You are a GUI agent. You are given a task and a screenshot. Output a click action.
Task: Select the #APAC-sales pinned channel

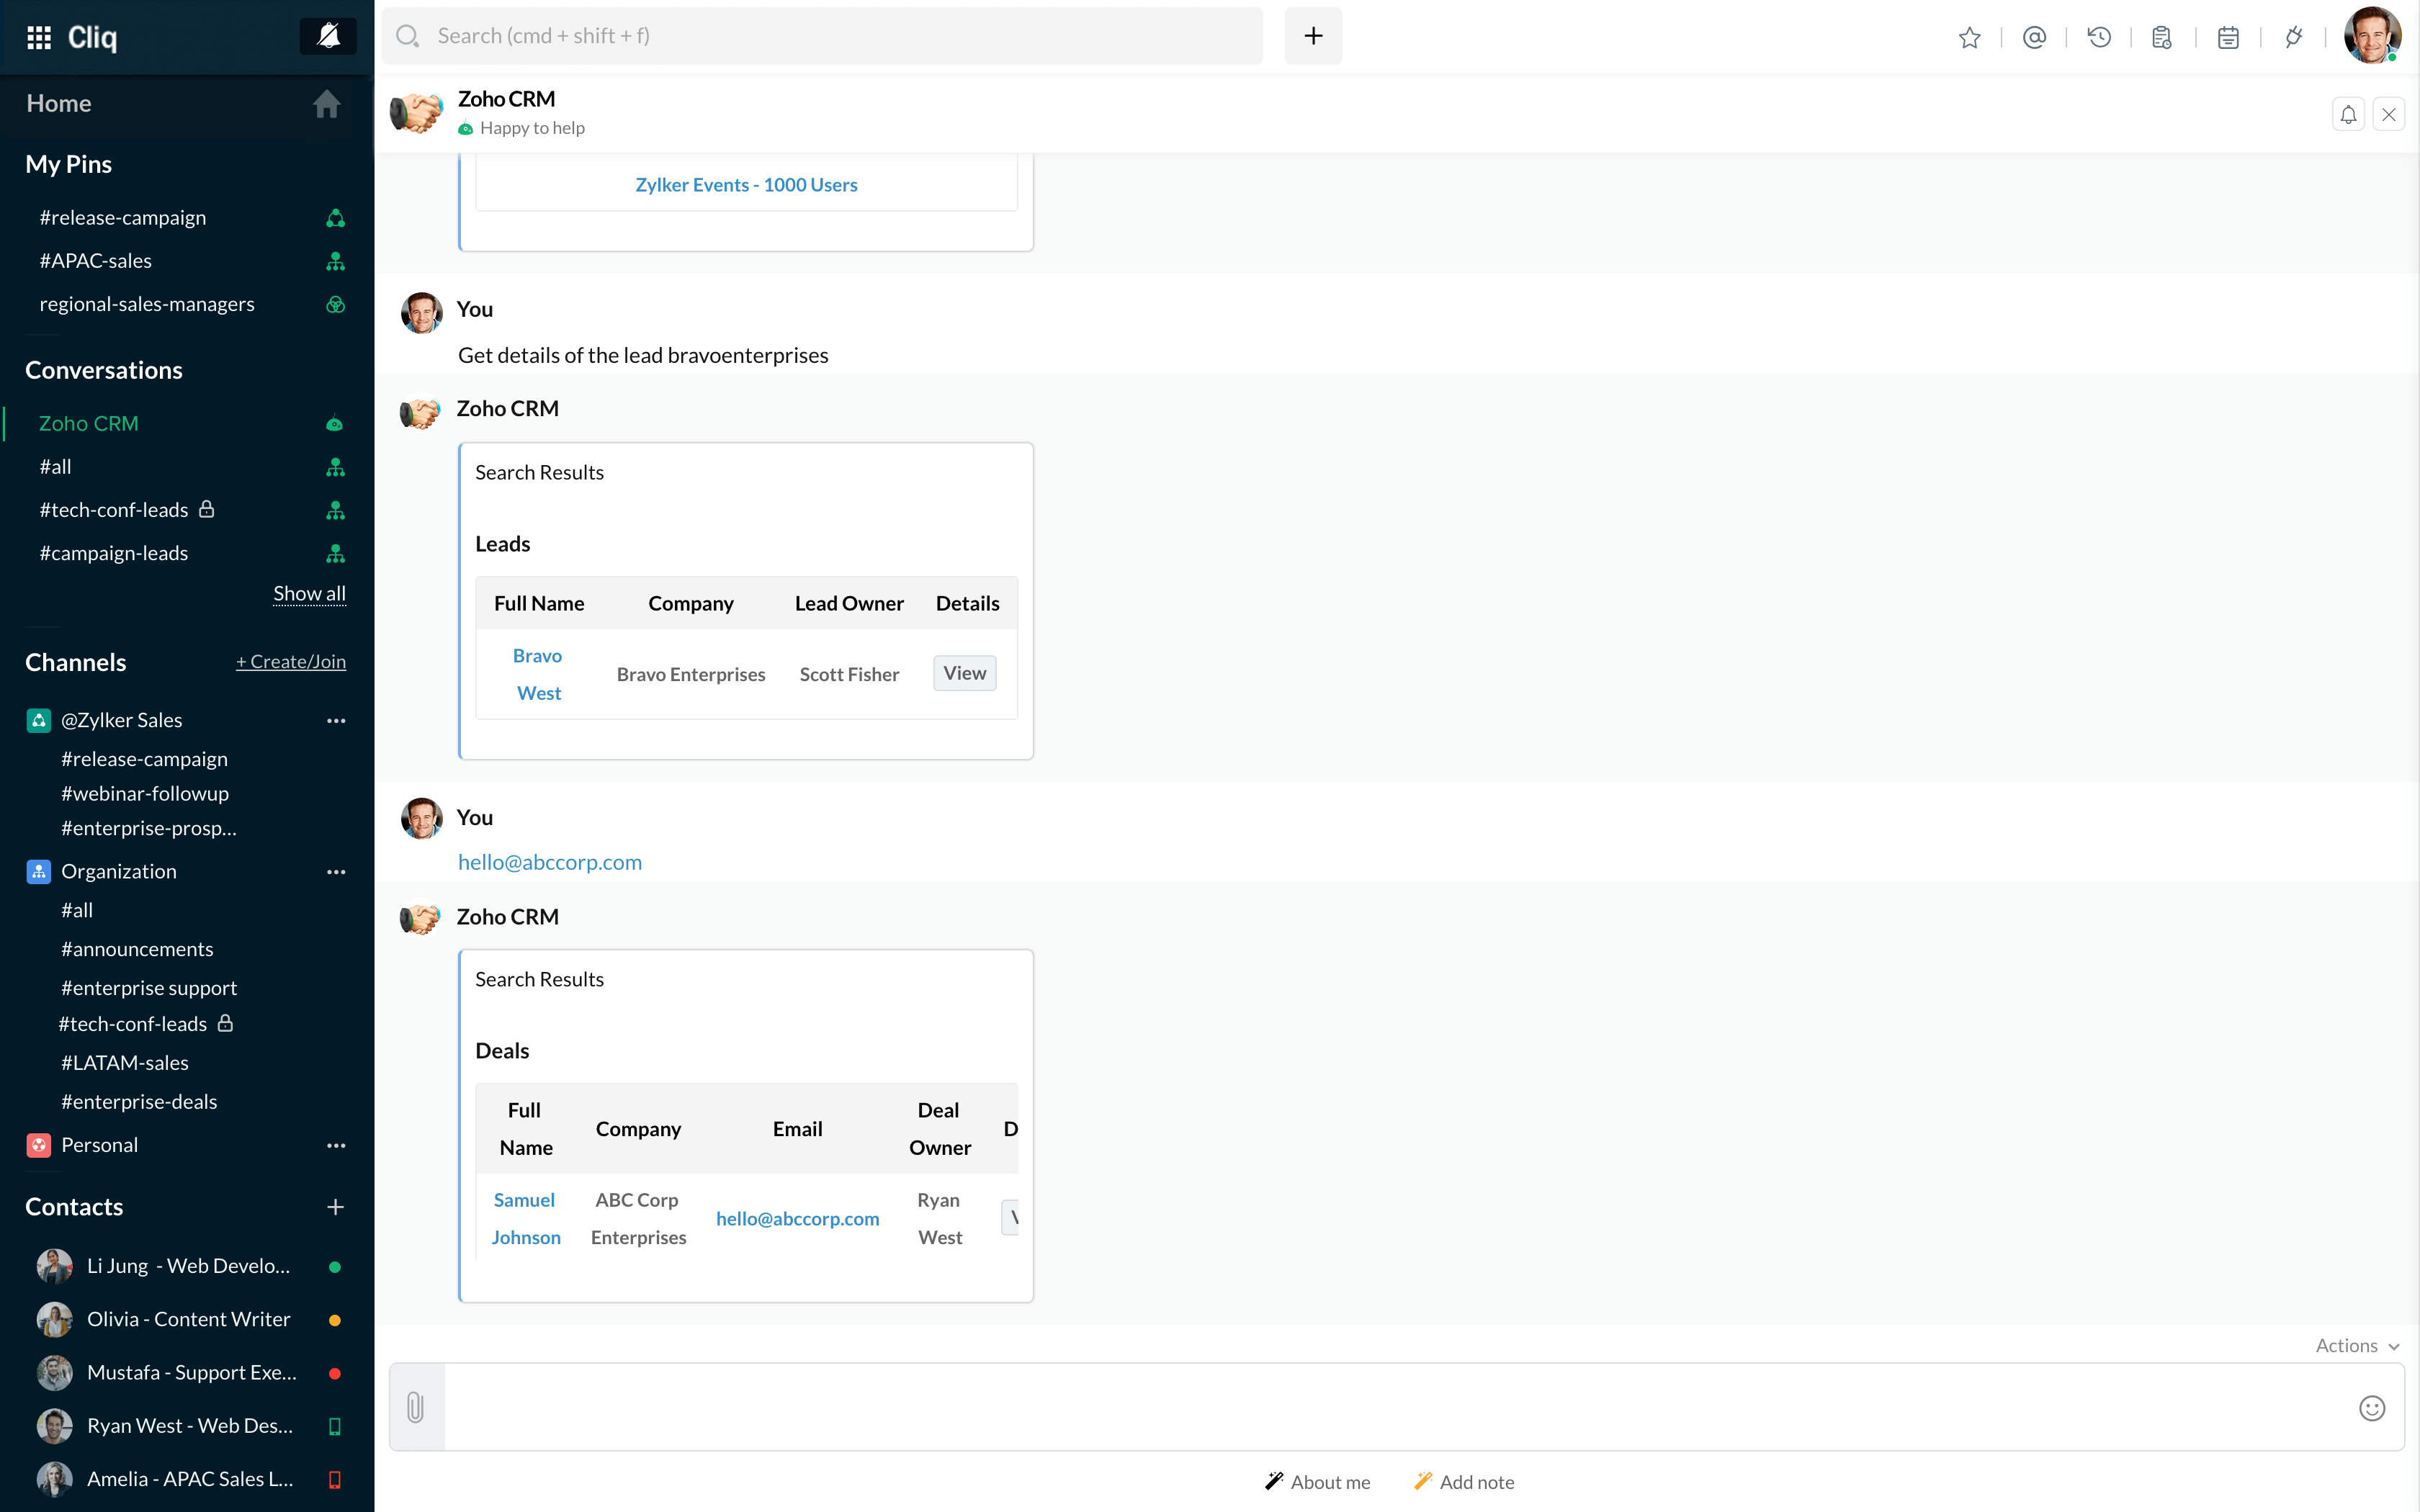tap(96, 259)
